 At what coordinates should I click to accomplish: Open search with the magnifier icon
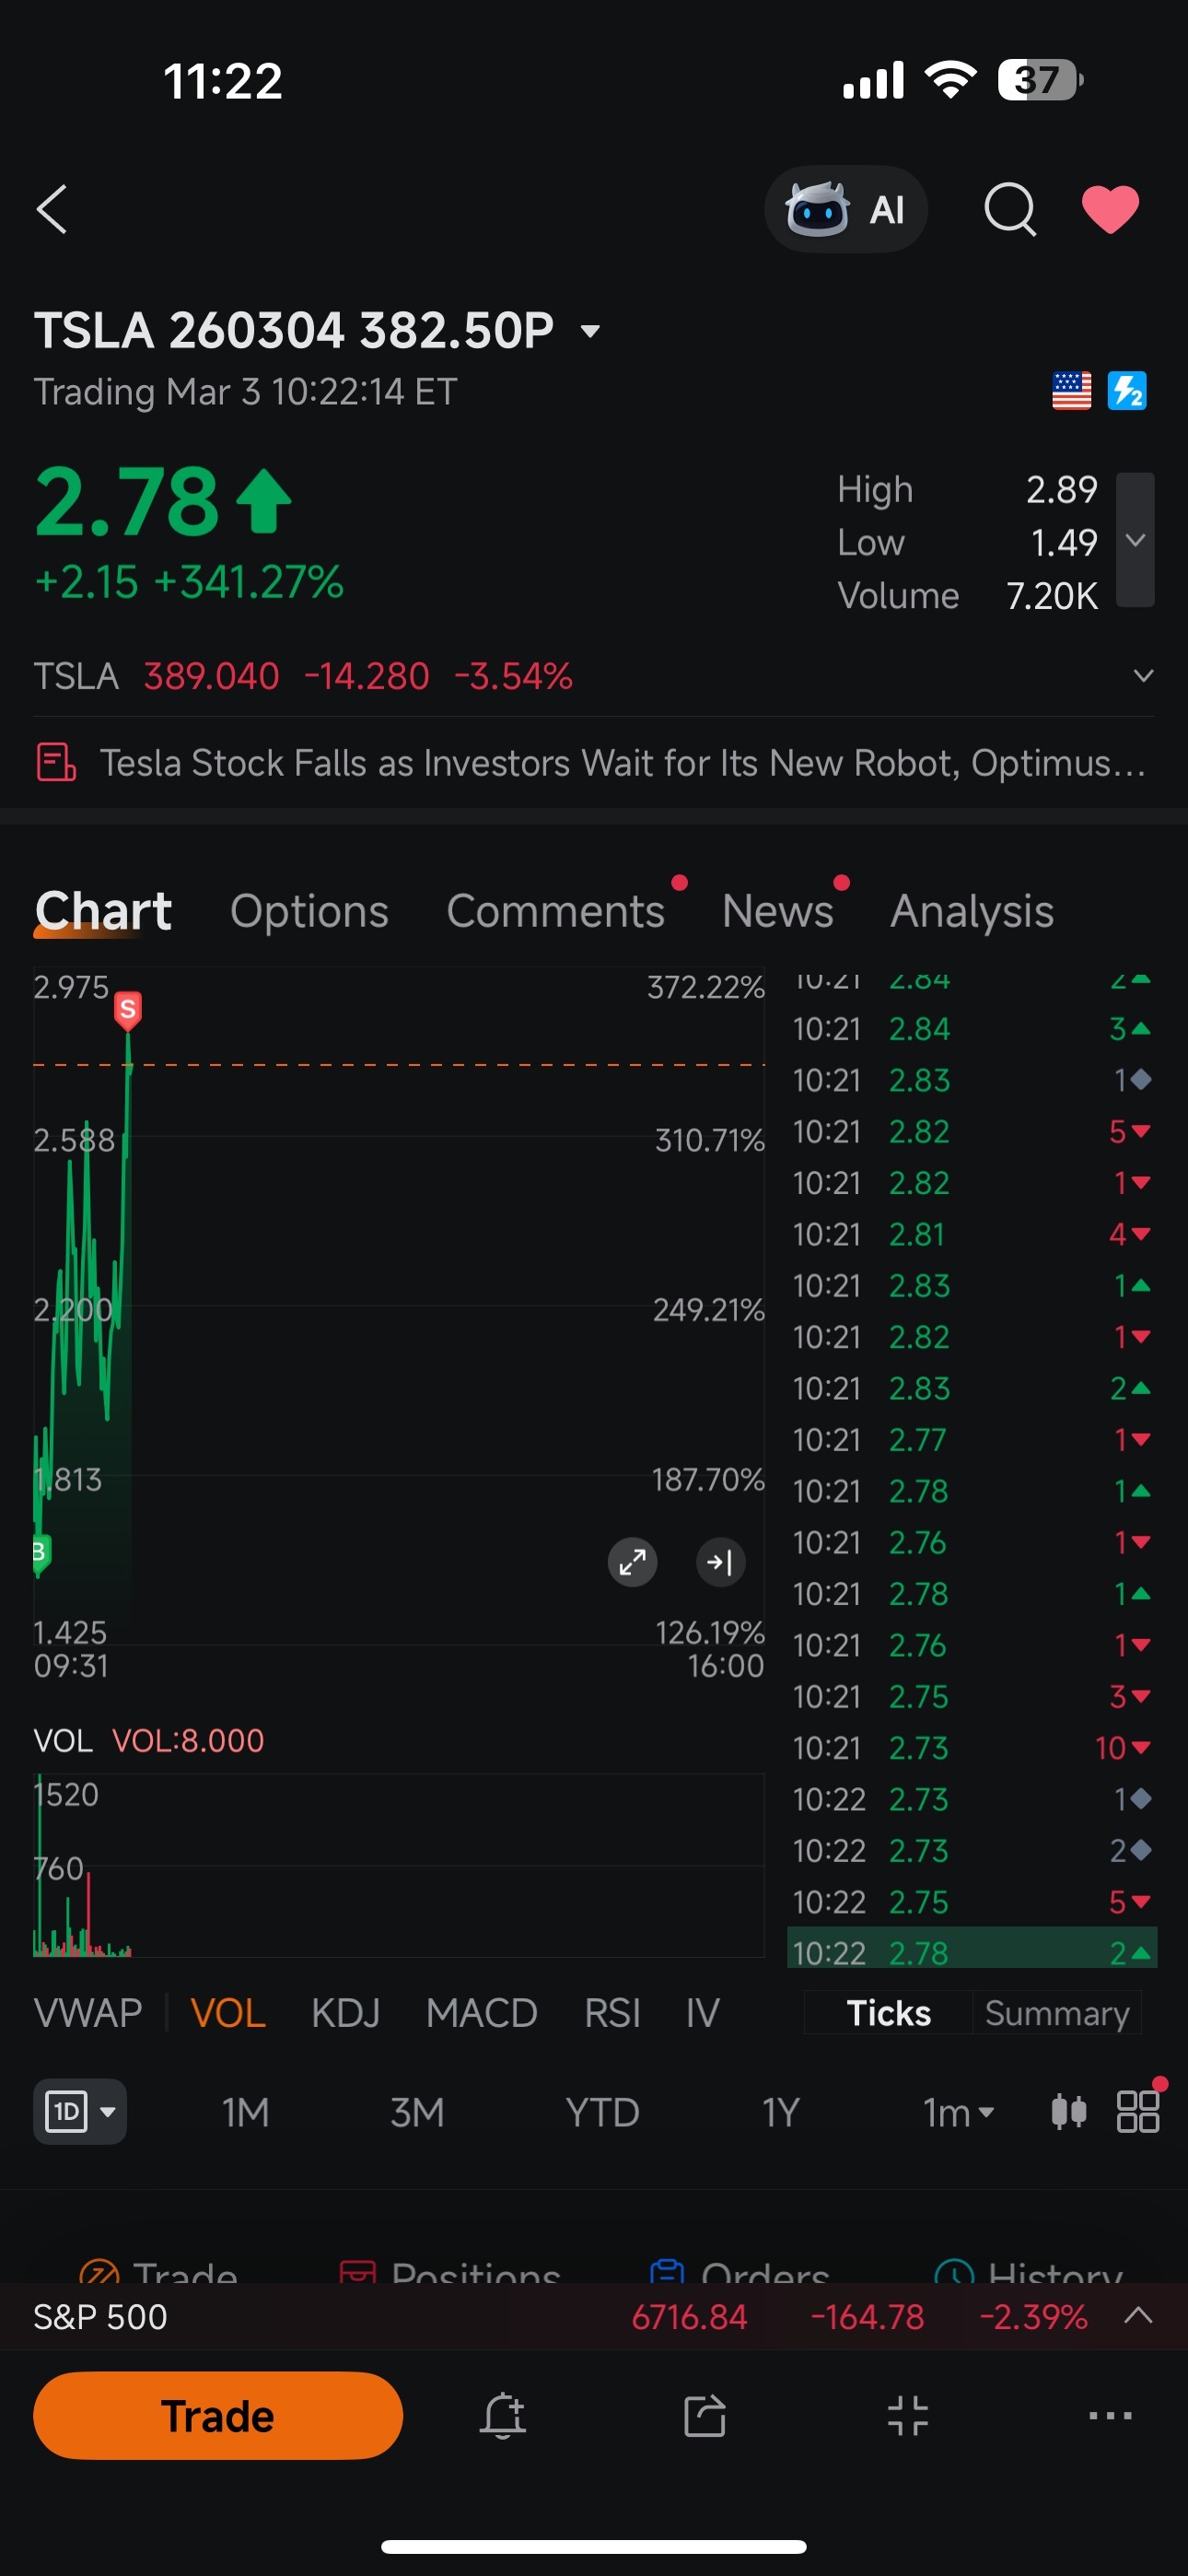(1010, 209)
